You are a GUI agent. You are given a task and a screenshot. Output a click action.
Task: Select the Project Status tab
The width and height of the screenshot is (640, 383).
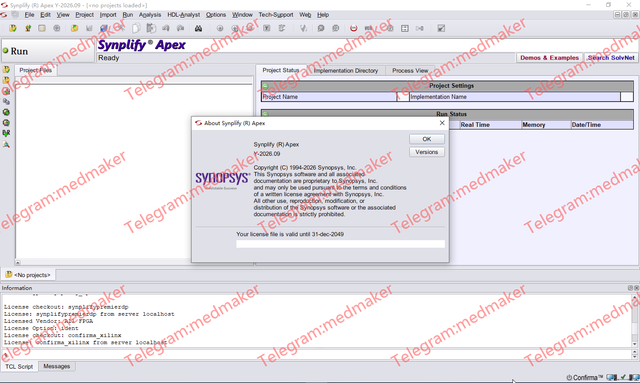281,70
